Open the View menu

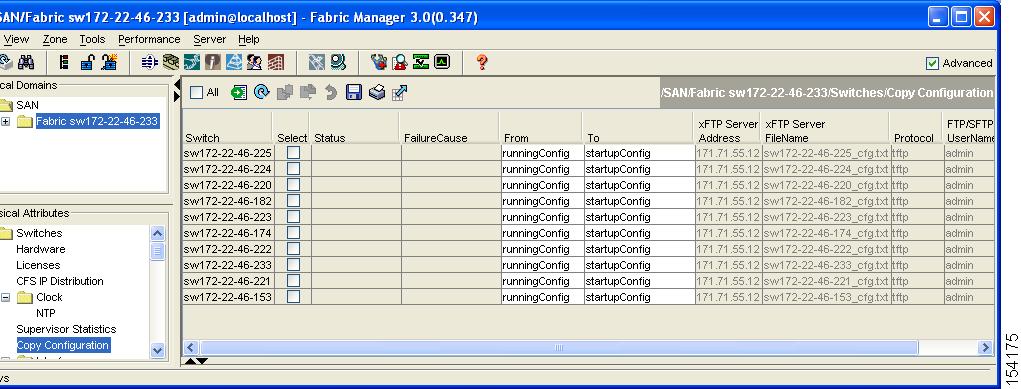16,40
